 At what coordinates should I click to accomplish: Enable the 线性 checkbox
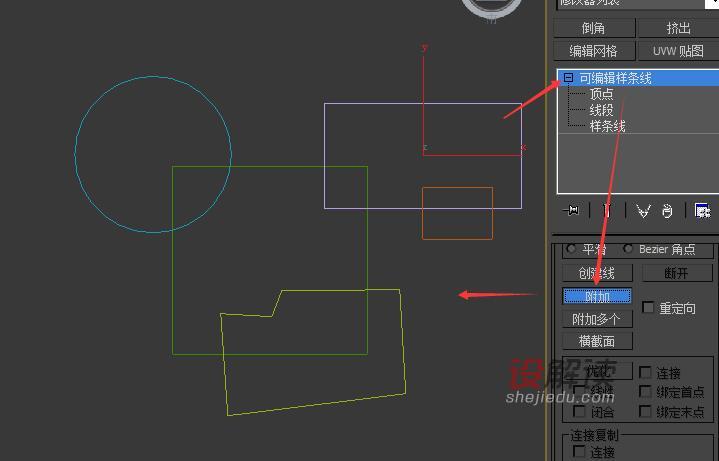coord(579,391)
